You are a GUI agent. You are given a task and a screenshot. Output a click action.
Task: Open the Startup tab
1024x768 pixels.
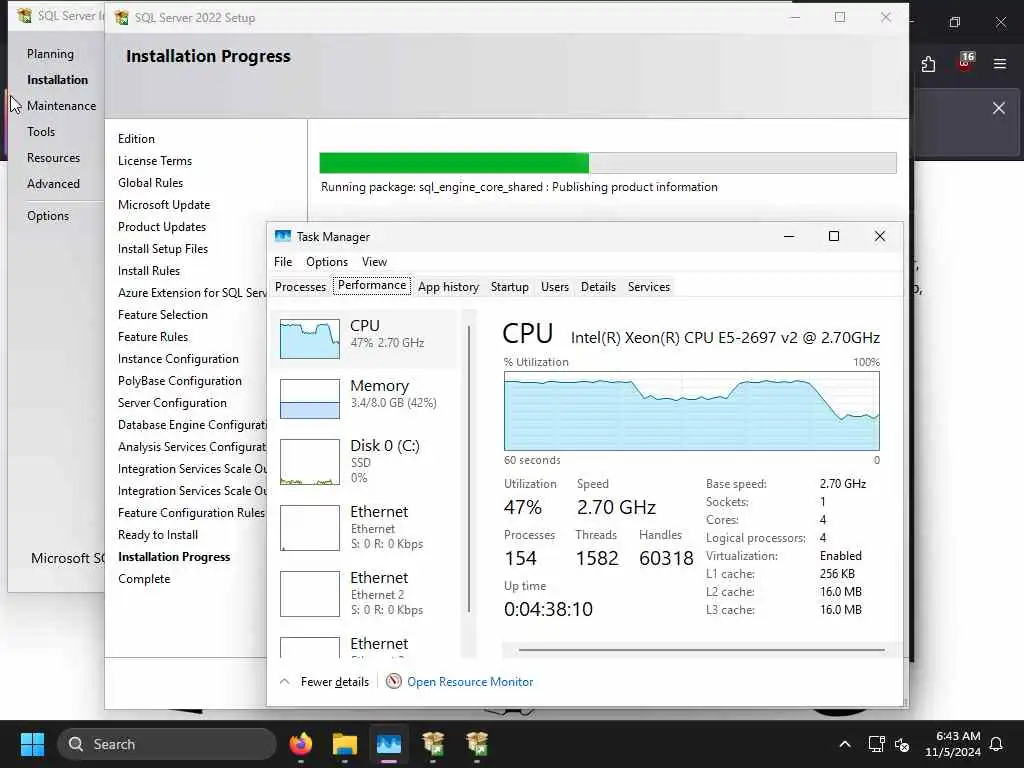(509, 287)
